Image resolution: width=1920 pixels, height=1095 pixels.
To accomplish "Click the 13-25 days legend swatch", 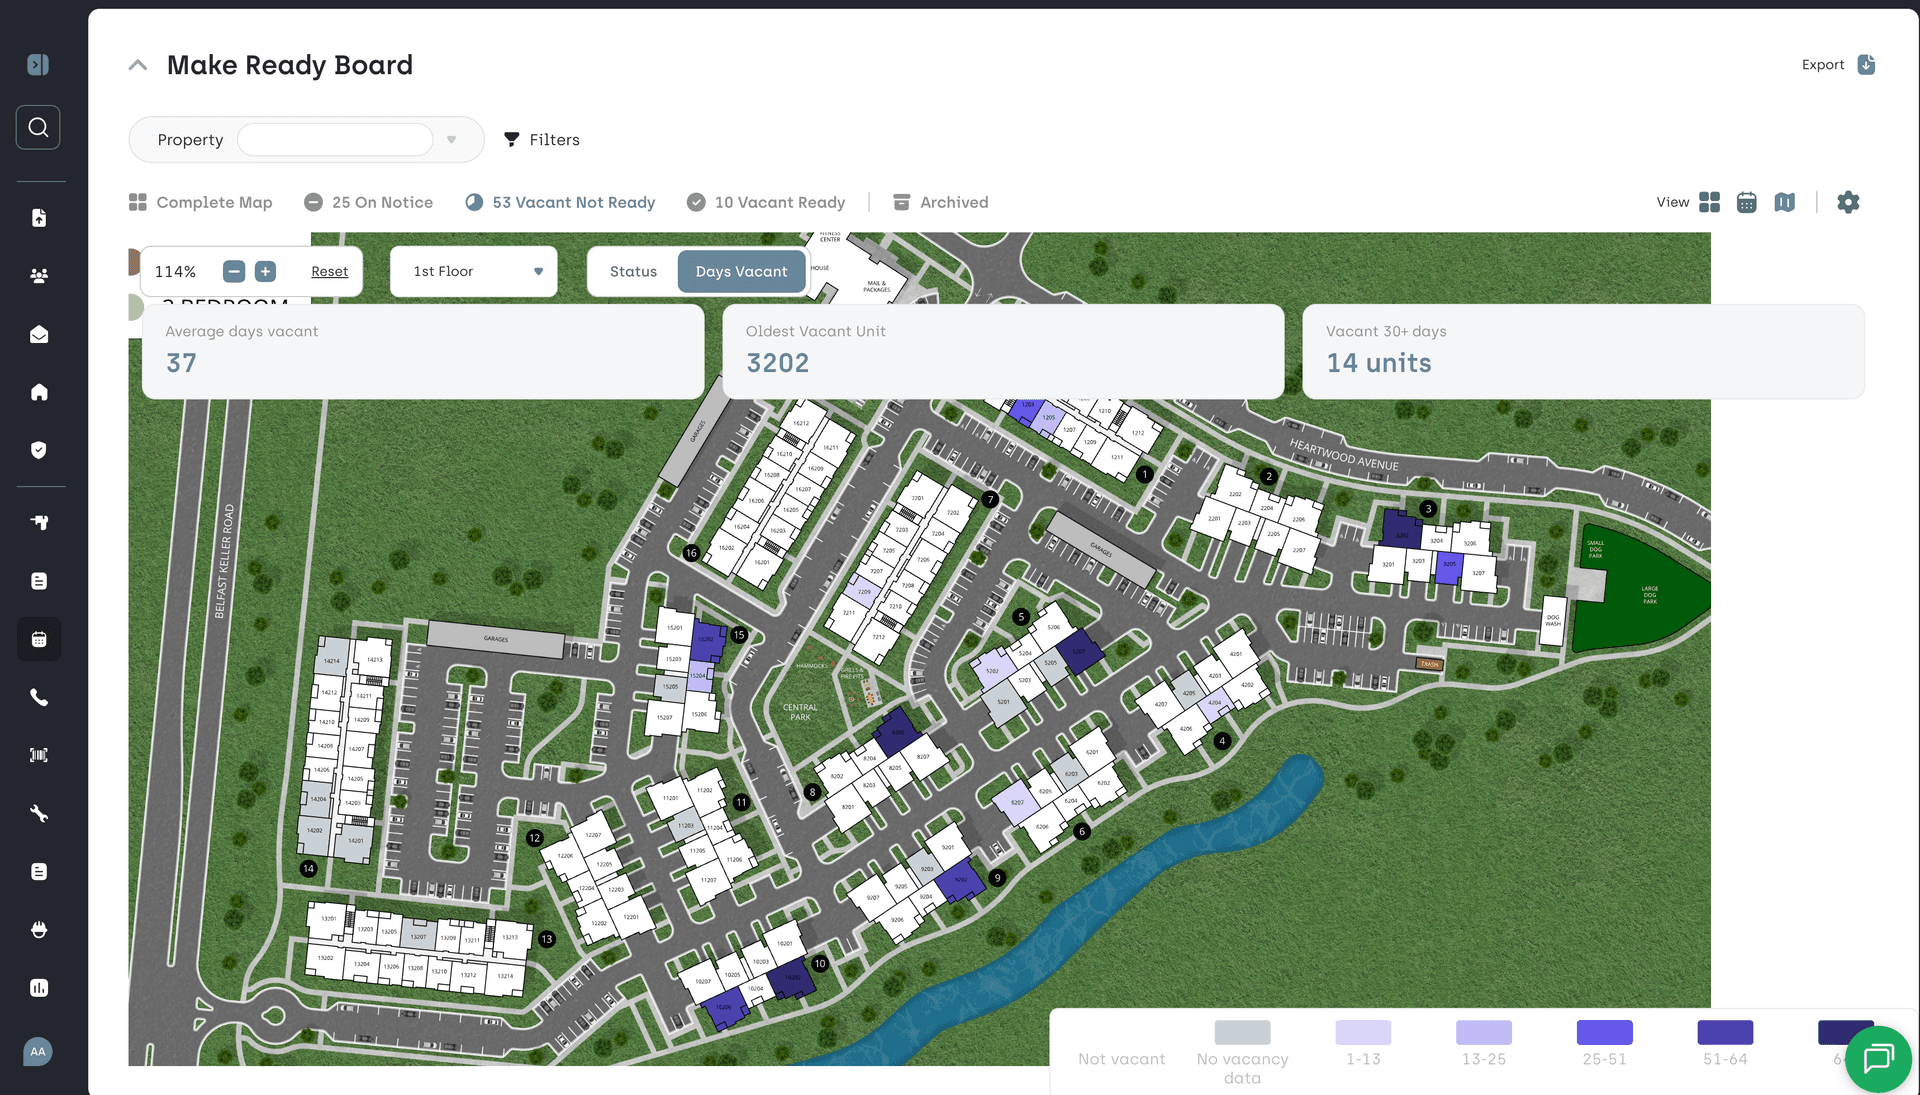I will tap(1484, 1032).
